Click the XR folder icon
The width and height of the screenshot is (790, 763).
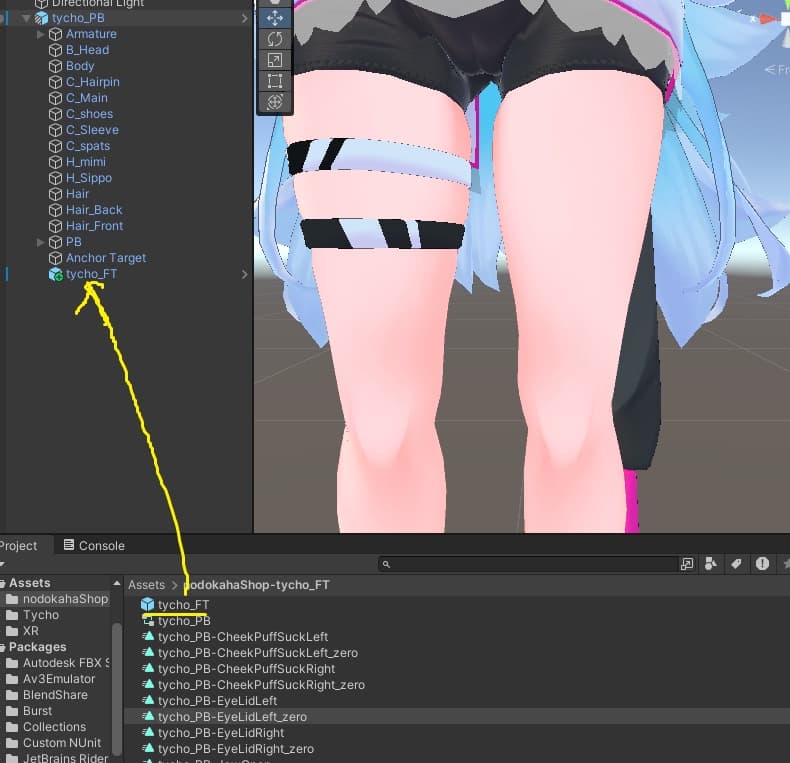(x=12, y=631)
